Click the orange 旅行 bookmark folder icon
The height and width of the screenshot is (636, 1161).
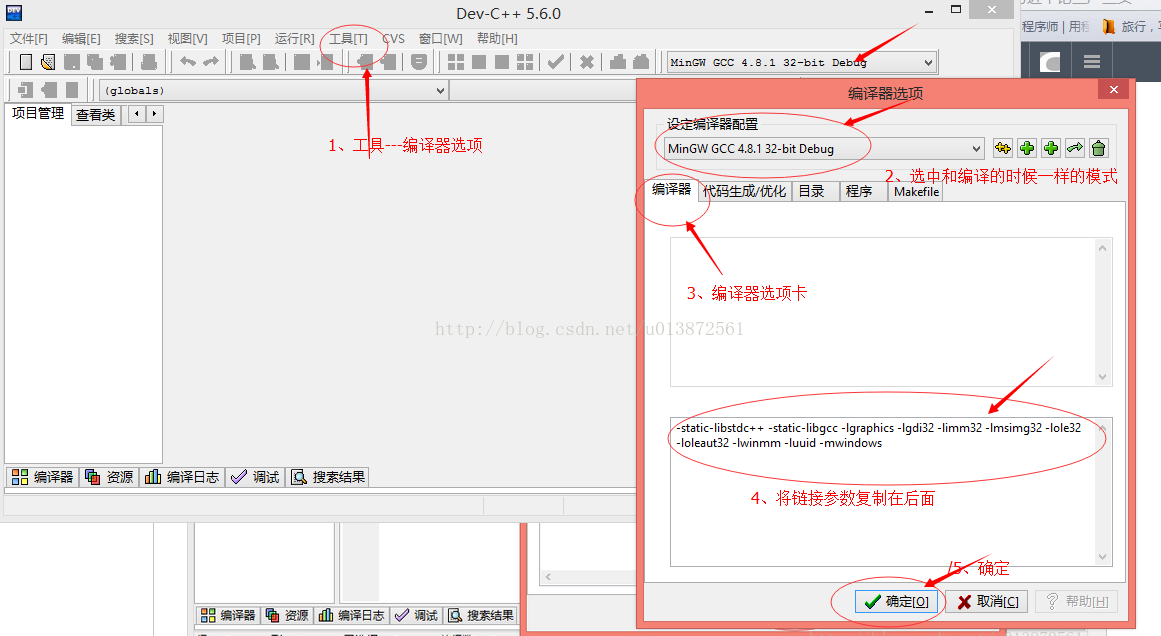[x=1108, y=27]
